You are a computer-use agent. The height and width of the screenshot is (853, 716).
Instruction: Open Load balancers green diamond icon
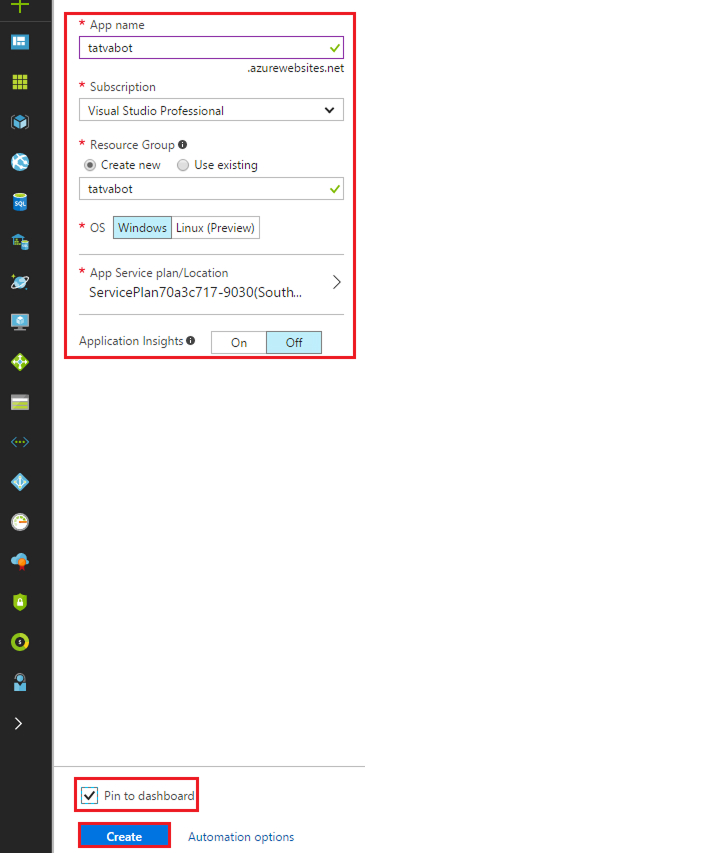[20, 362]
